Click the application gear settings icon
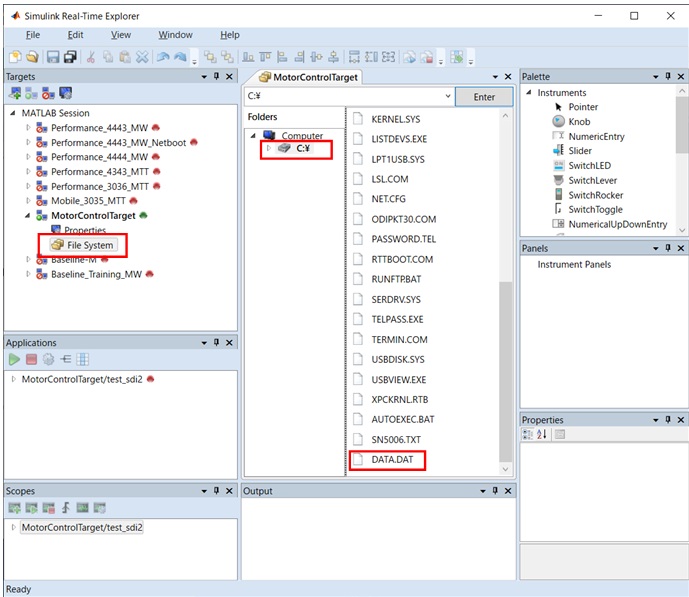The image size is (689, 597). tap(48, 359)
